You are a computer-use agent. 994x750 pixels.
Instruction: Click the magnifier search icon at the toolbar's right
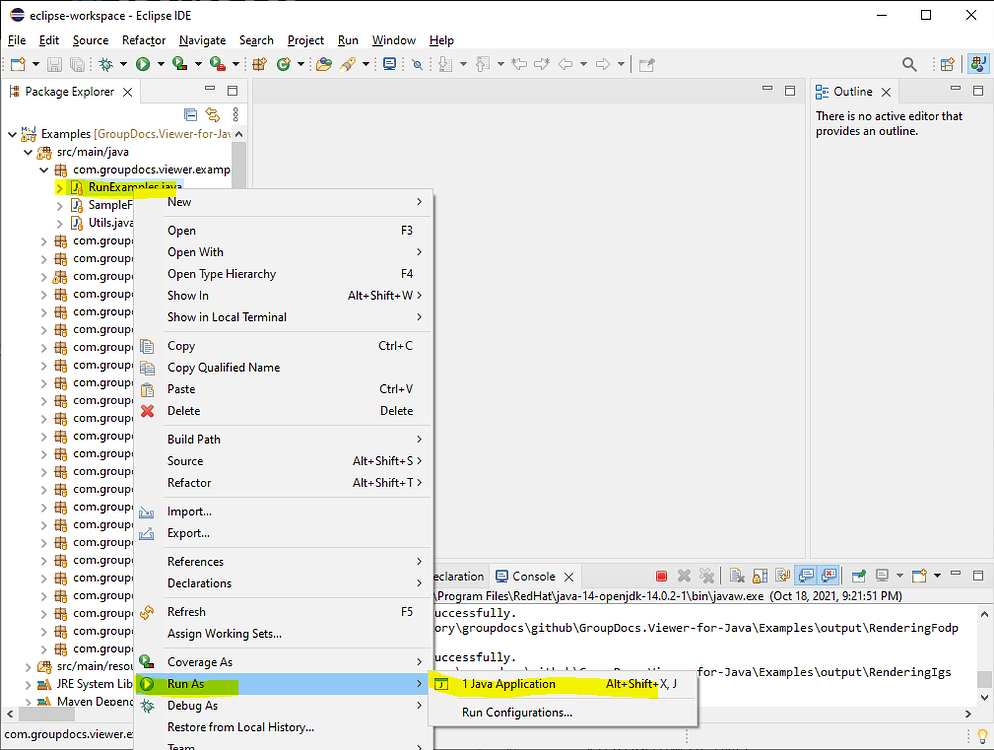(x=909, y=64)
